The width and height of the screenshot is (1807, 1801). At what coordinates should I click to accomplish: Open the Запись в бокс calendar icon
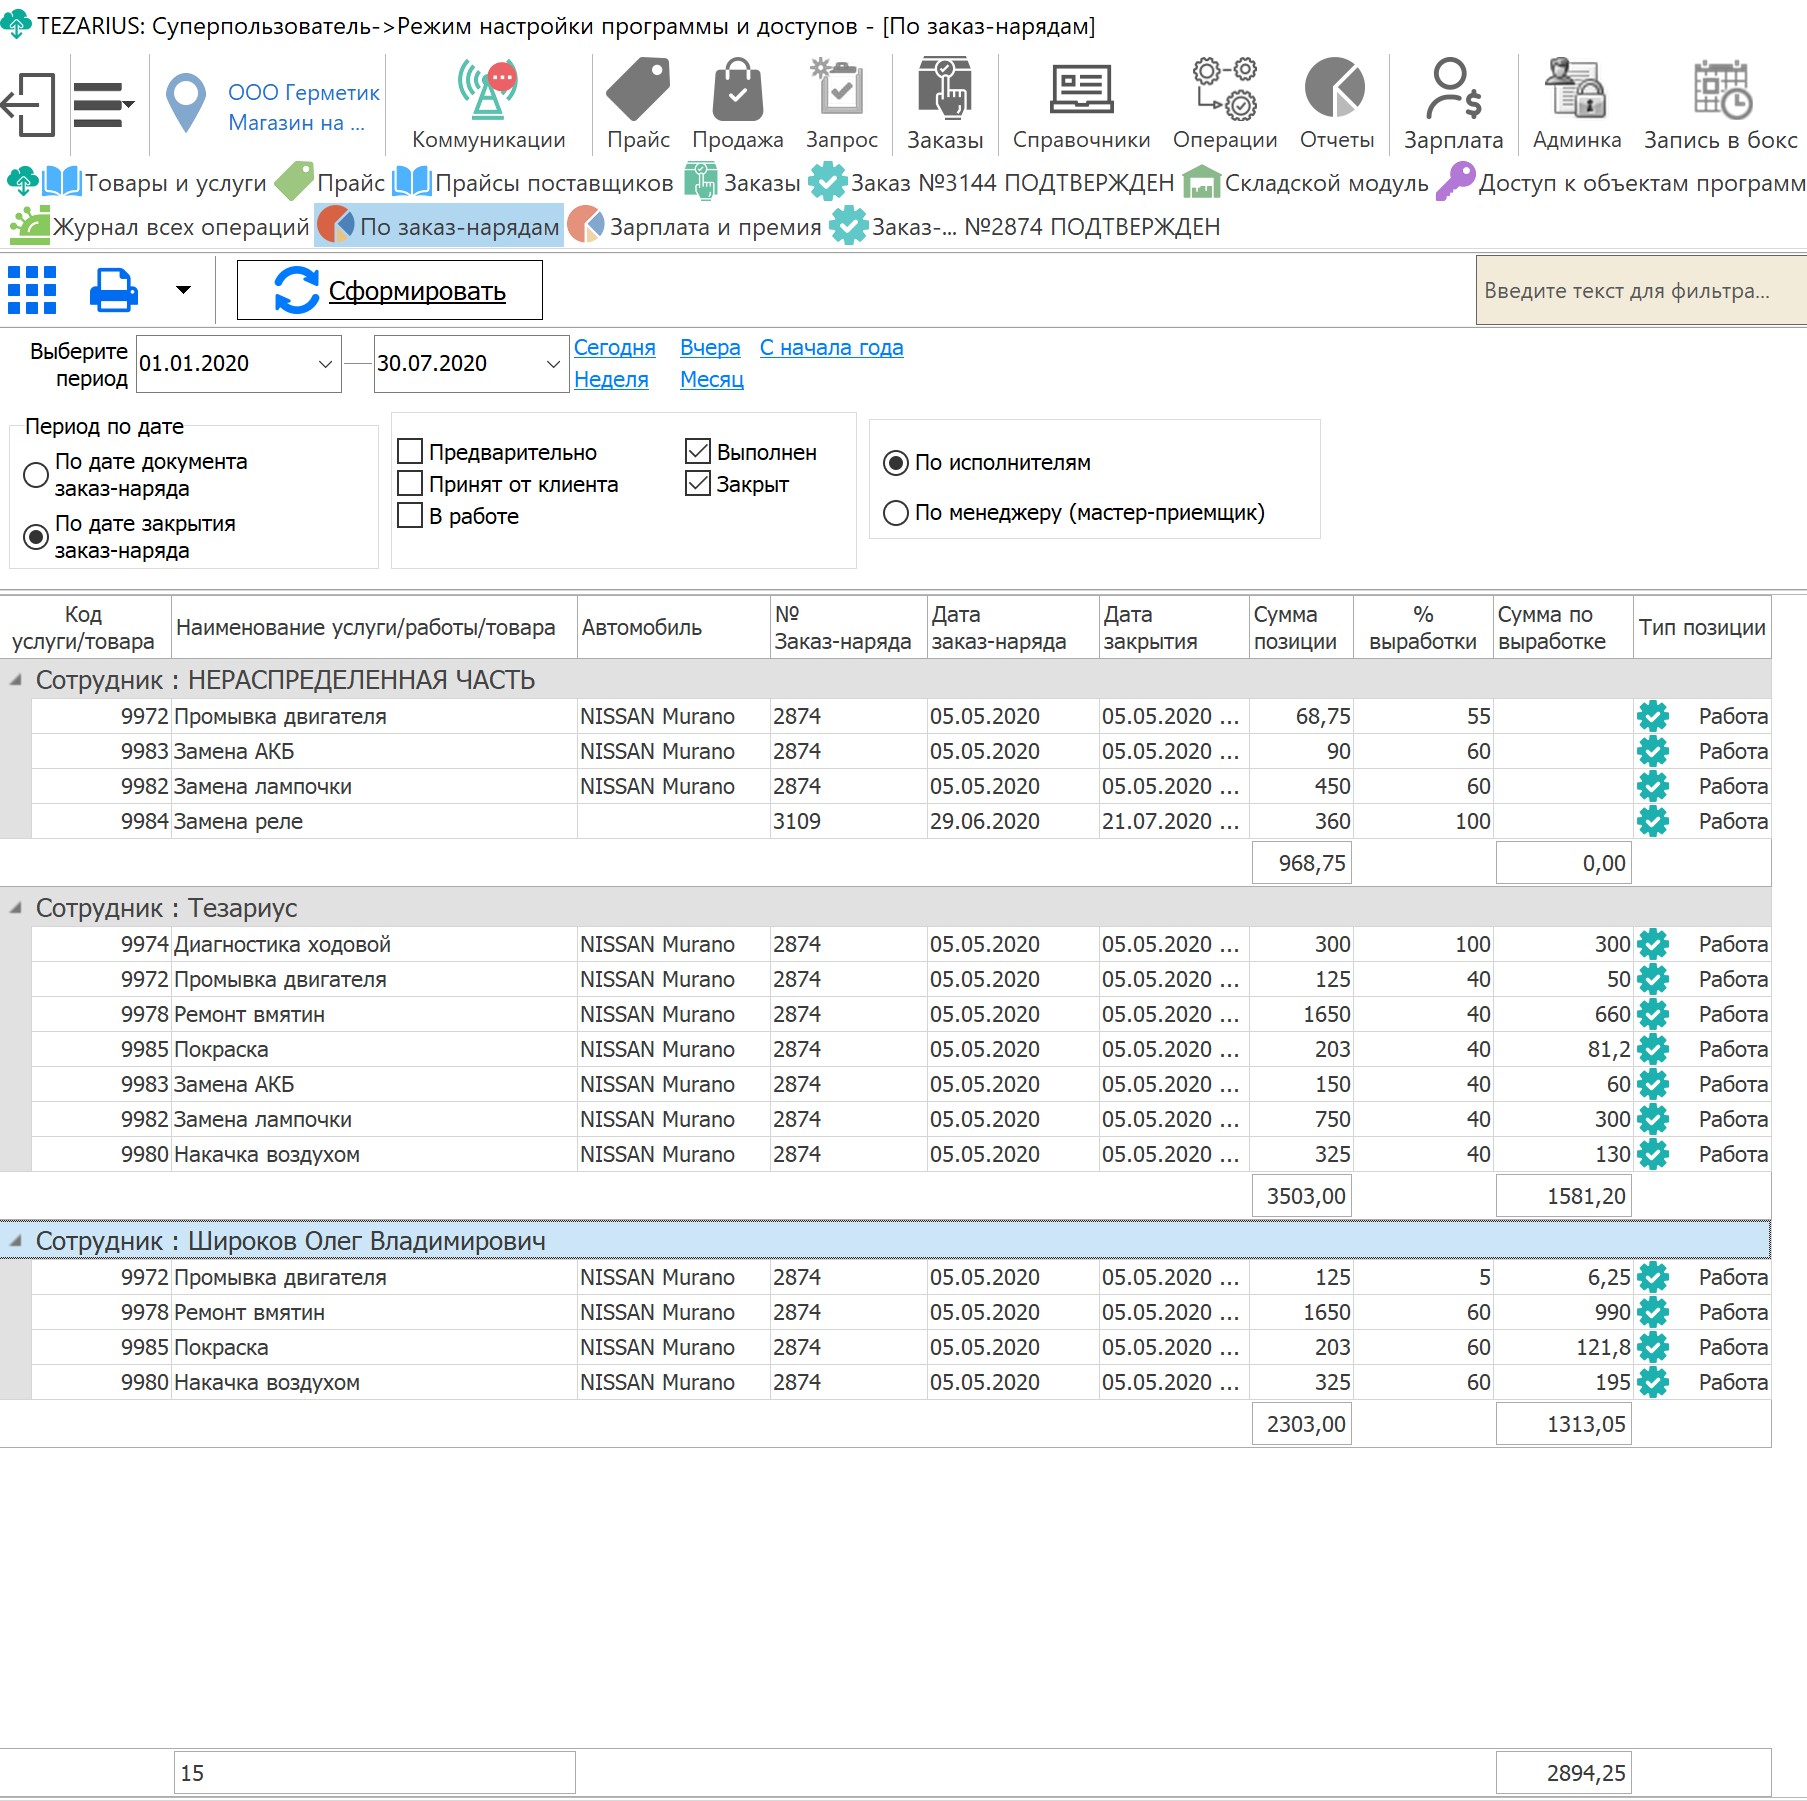click(1721, 90)
